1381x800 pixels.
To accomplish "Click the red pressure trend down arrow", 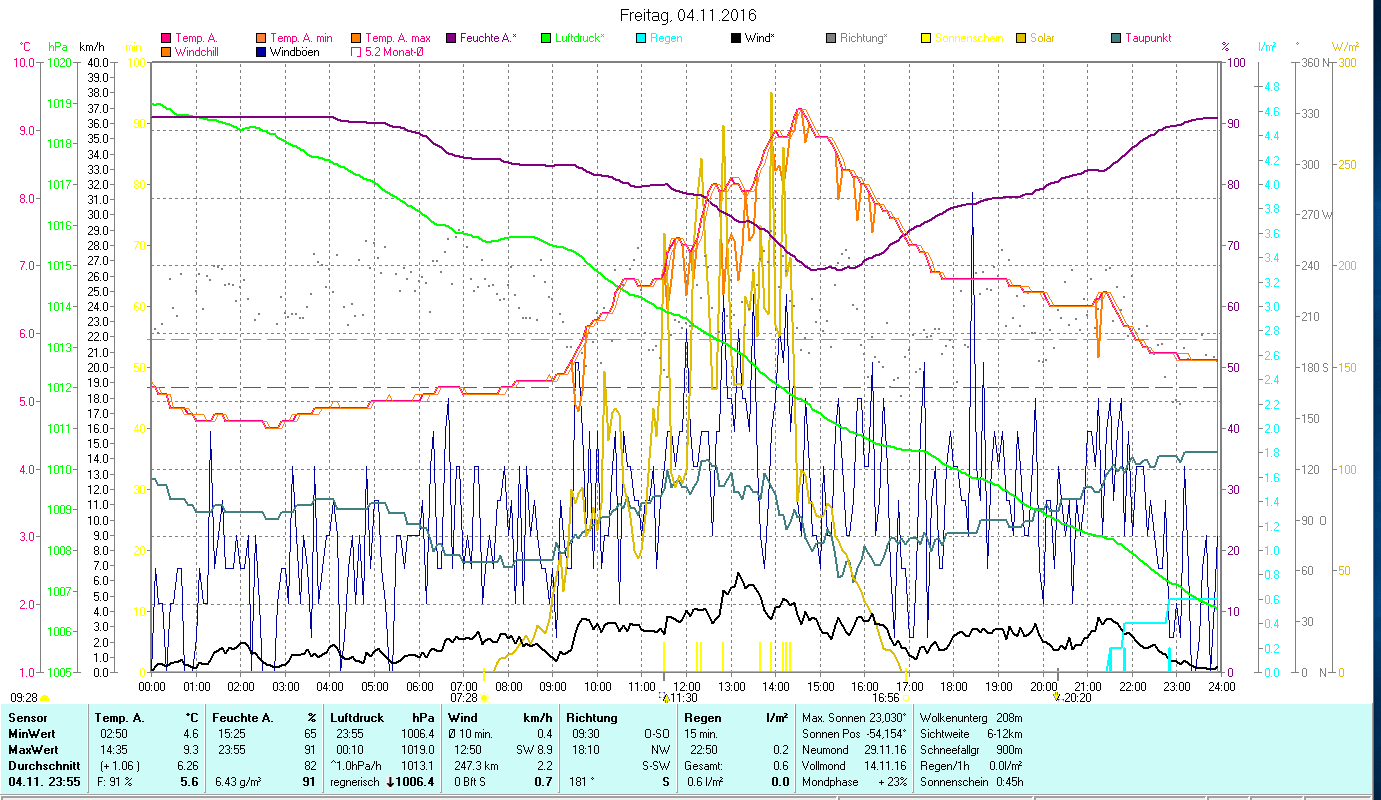I will pyautogui.click(x=390, y=781).
